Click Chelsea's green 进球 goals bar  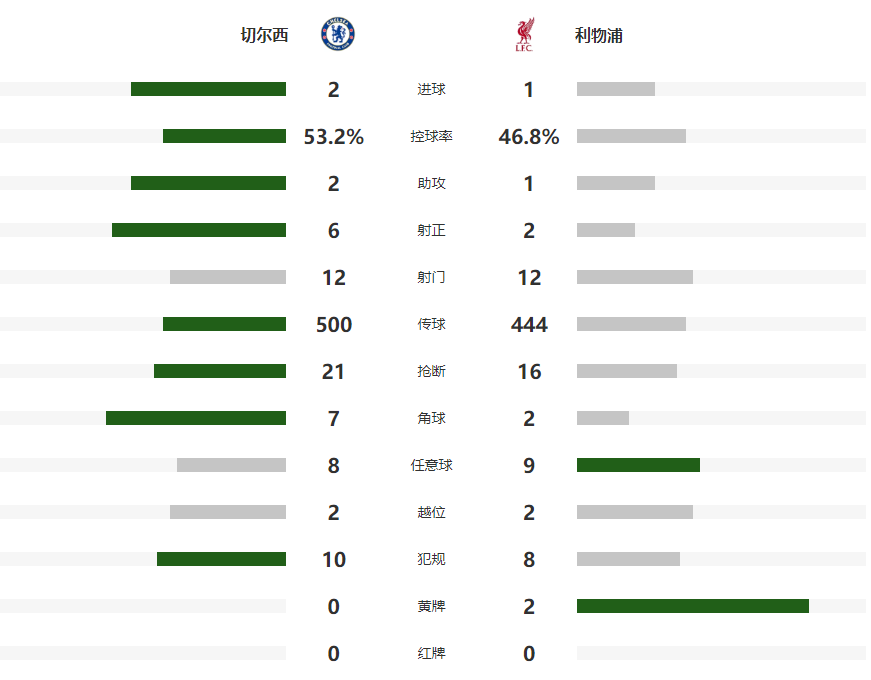tap(208, 89)
